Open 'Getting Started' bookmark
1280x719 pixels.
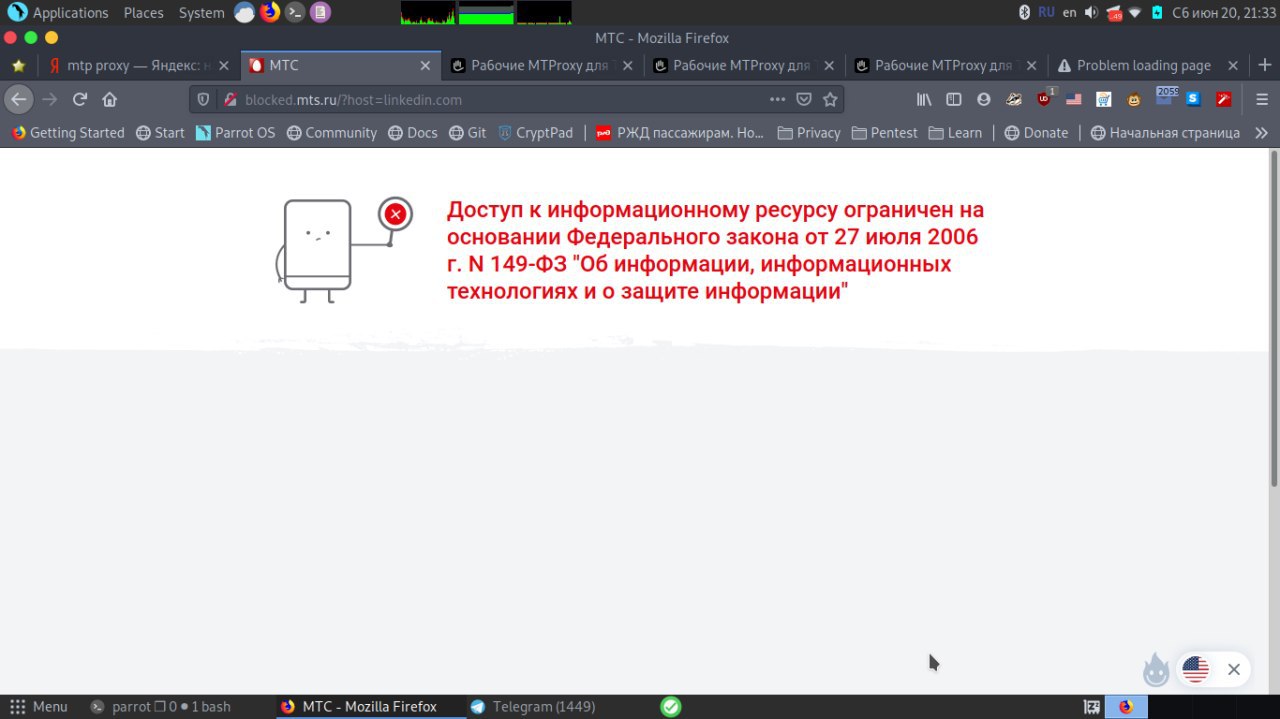point(68,132)
